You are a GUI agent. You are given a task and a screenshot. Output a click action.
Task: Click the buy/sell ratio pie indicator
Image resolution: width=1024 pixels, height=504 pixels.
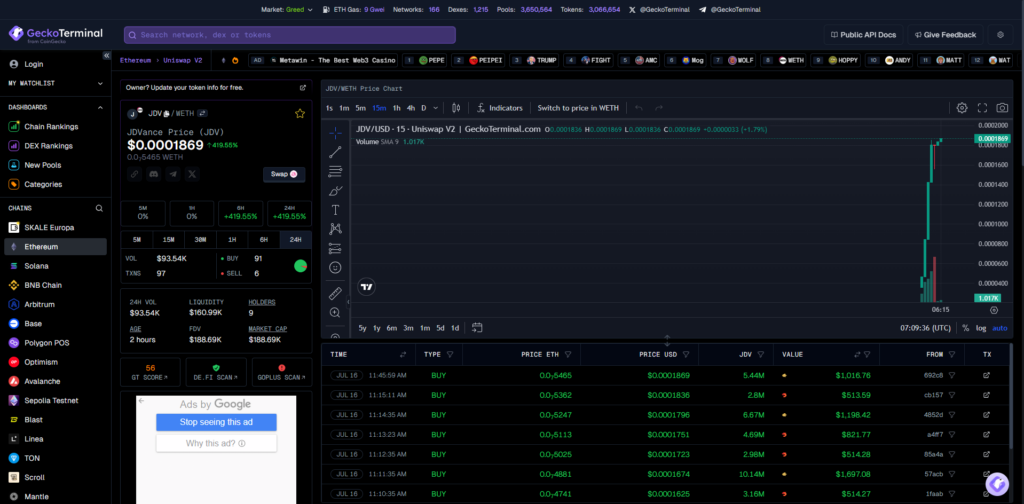point(300,266)
